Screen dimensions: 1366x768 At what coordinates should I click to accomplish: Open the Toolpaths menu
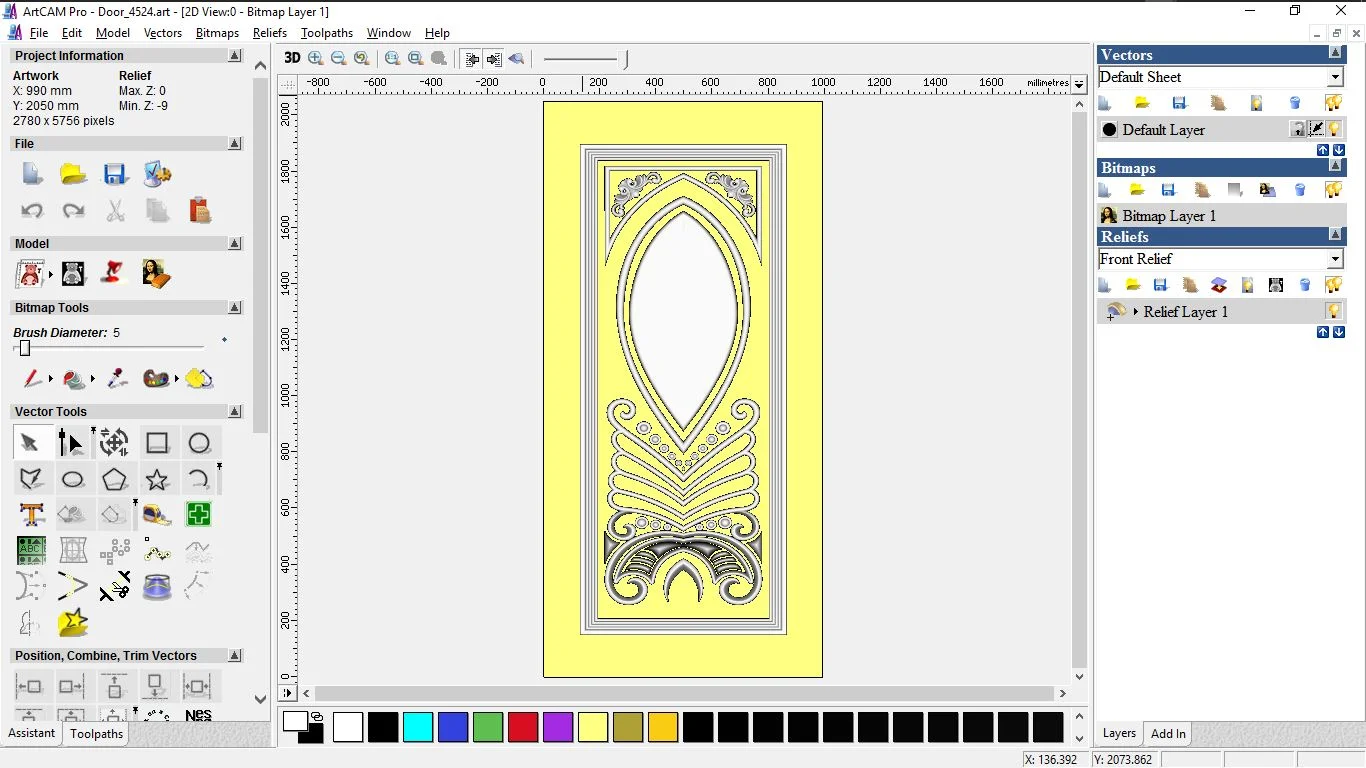(326, 33)
